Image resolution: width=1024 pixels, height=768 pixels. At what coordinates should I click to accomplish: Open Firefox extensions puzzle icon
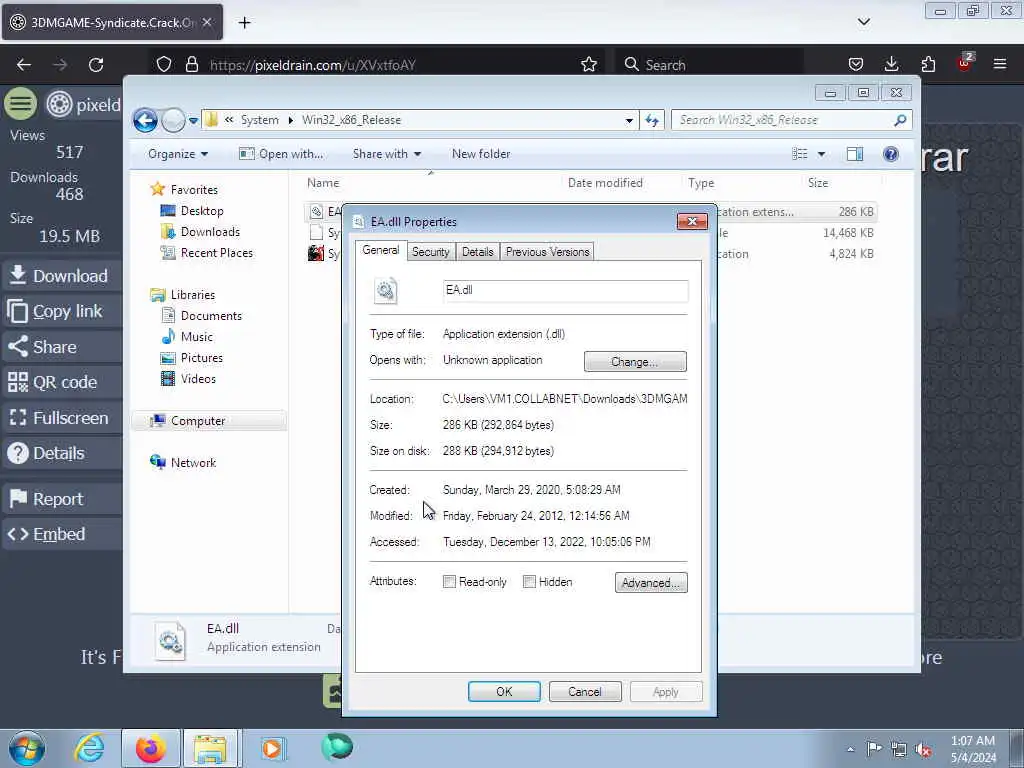click(x=928, y=64)
